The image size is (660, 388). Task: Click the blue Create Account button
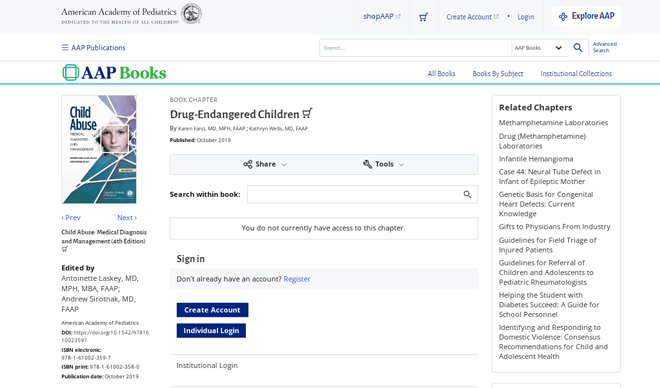[212, 310]
